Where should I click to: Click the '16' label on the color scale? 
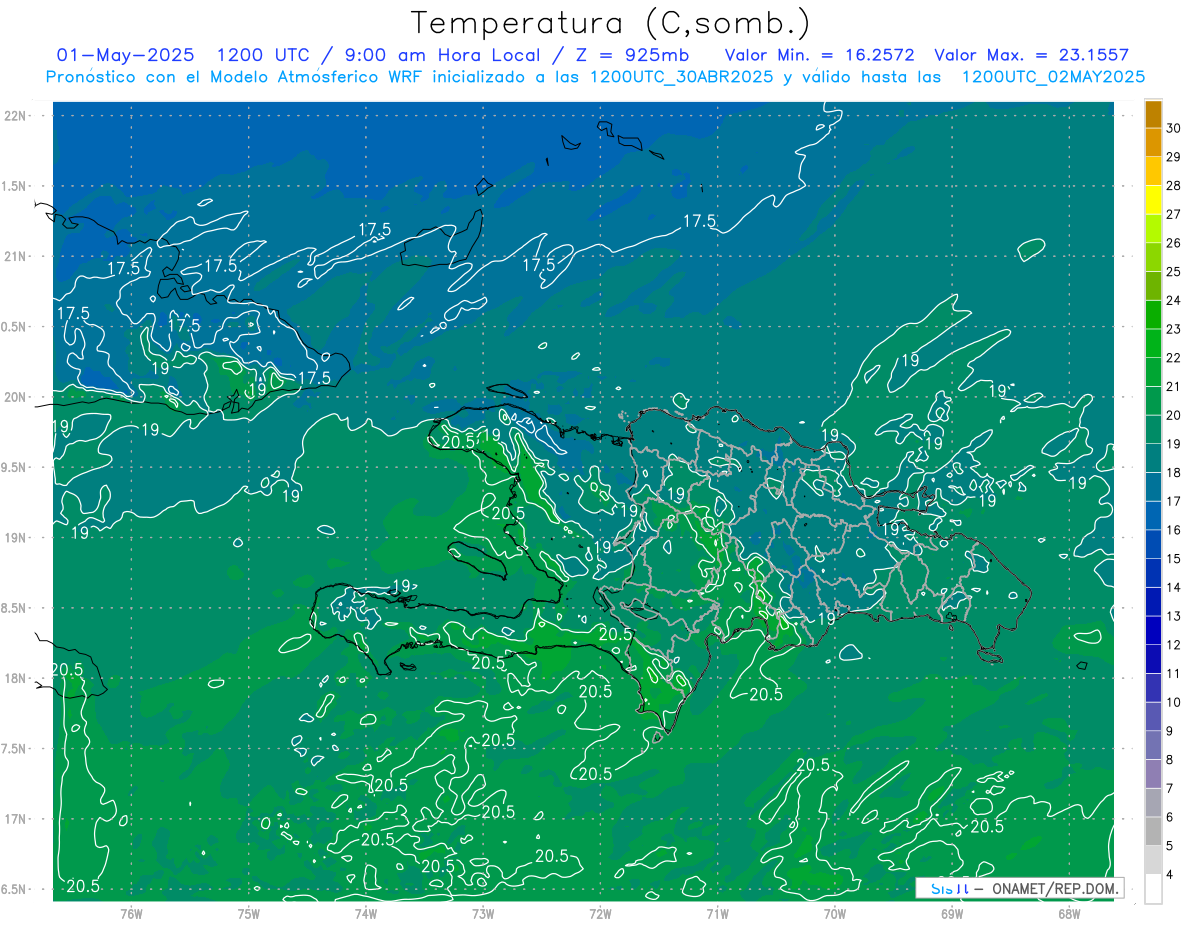(x=1174, y=530)
